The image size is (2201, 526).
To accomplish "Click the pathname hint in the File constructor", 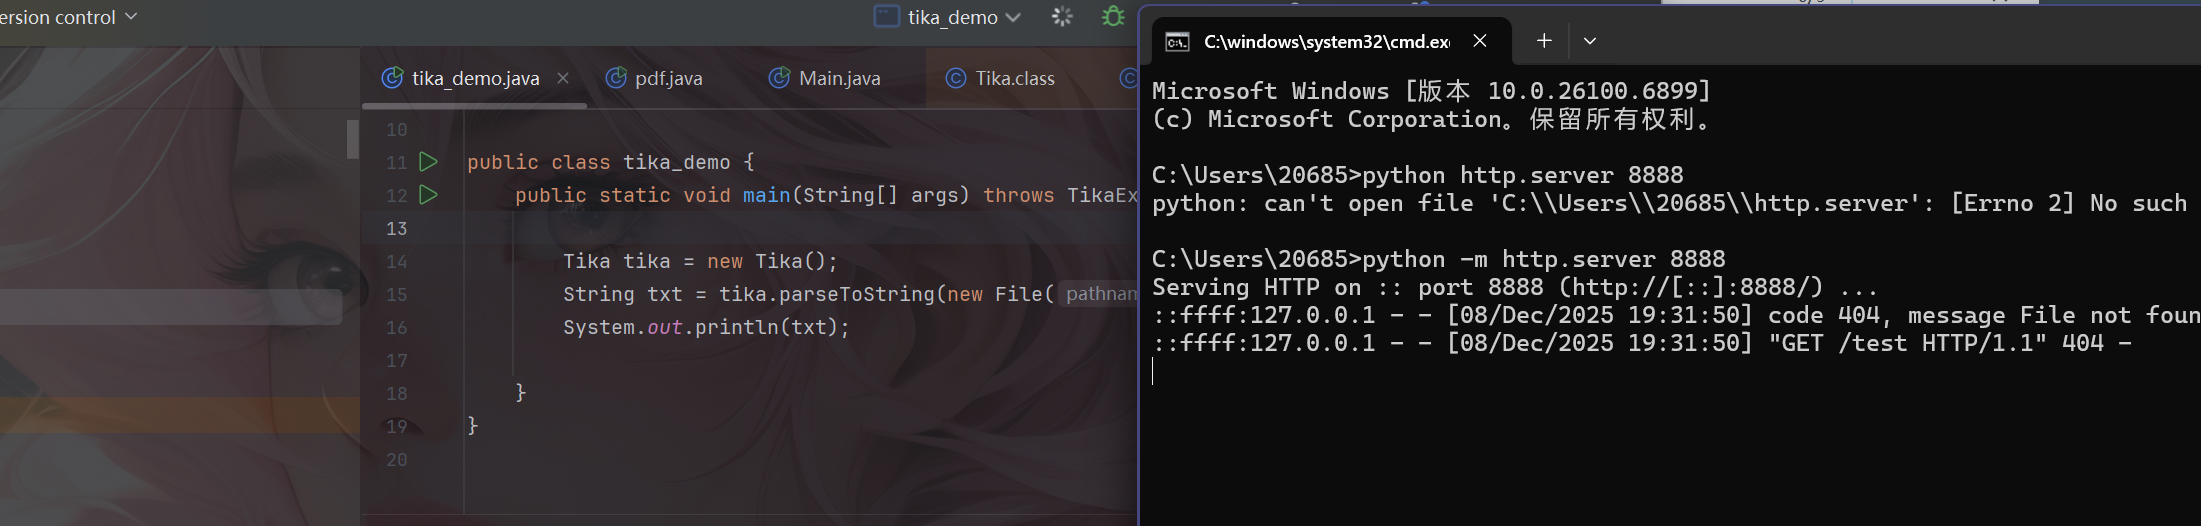I will (1101, 294).
